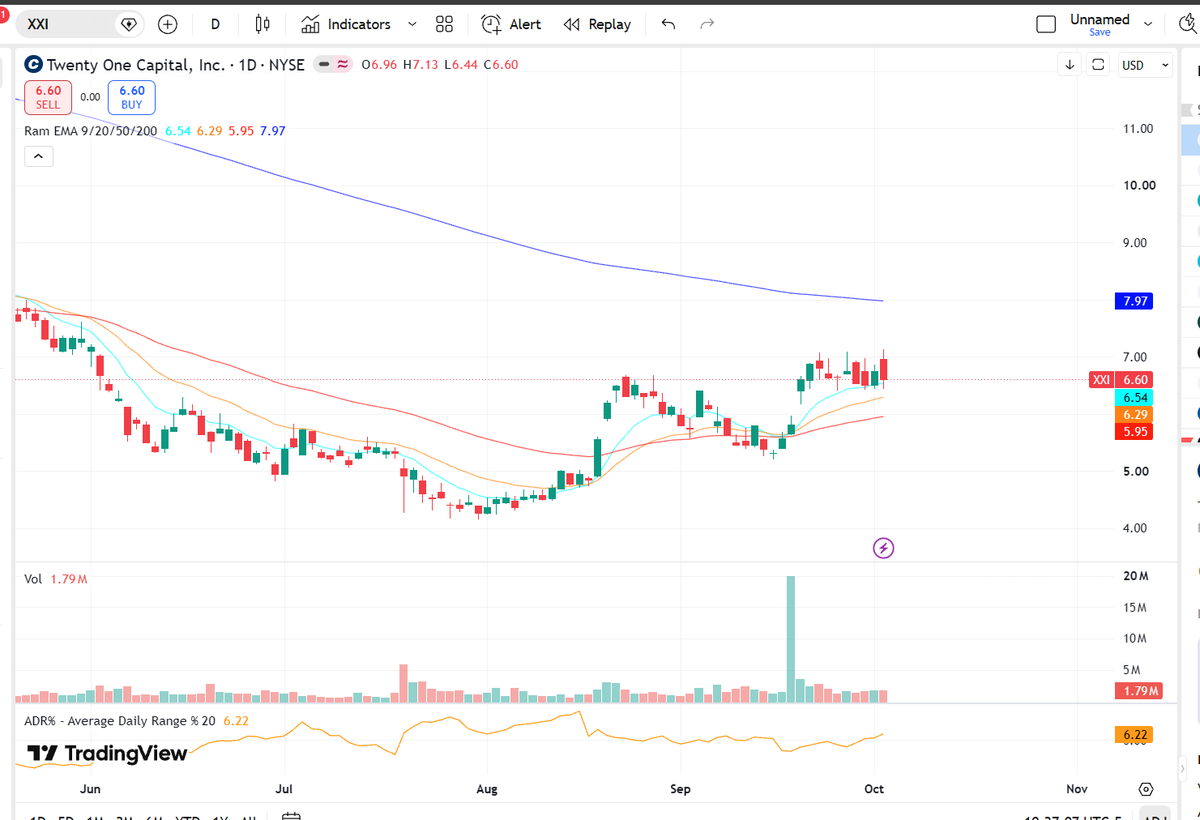
Task: Click the XXI 6.60 last price label
Action: [1121, 380]
